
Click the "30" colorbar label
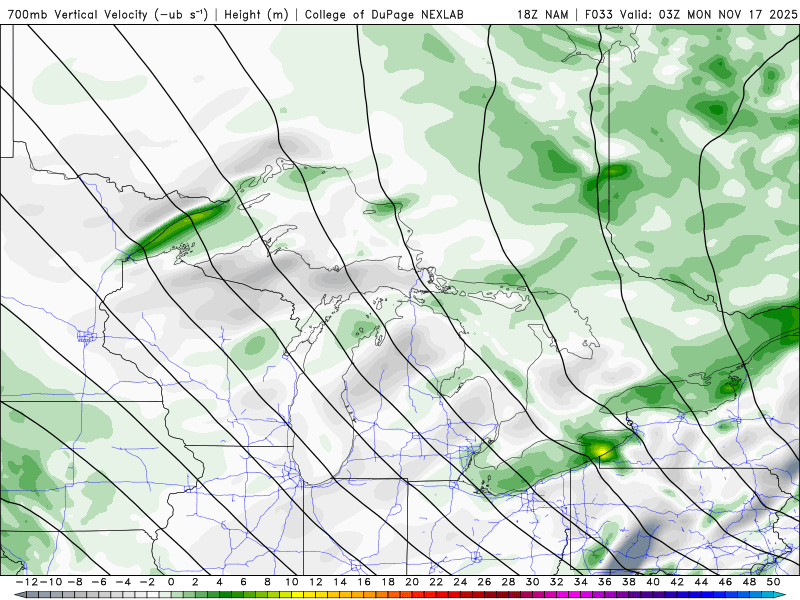coord(533,582)
